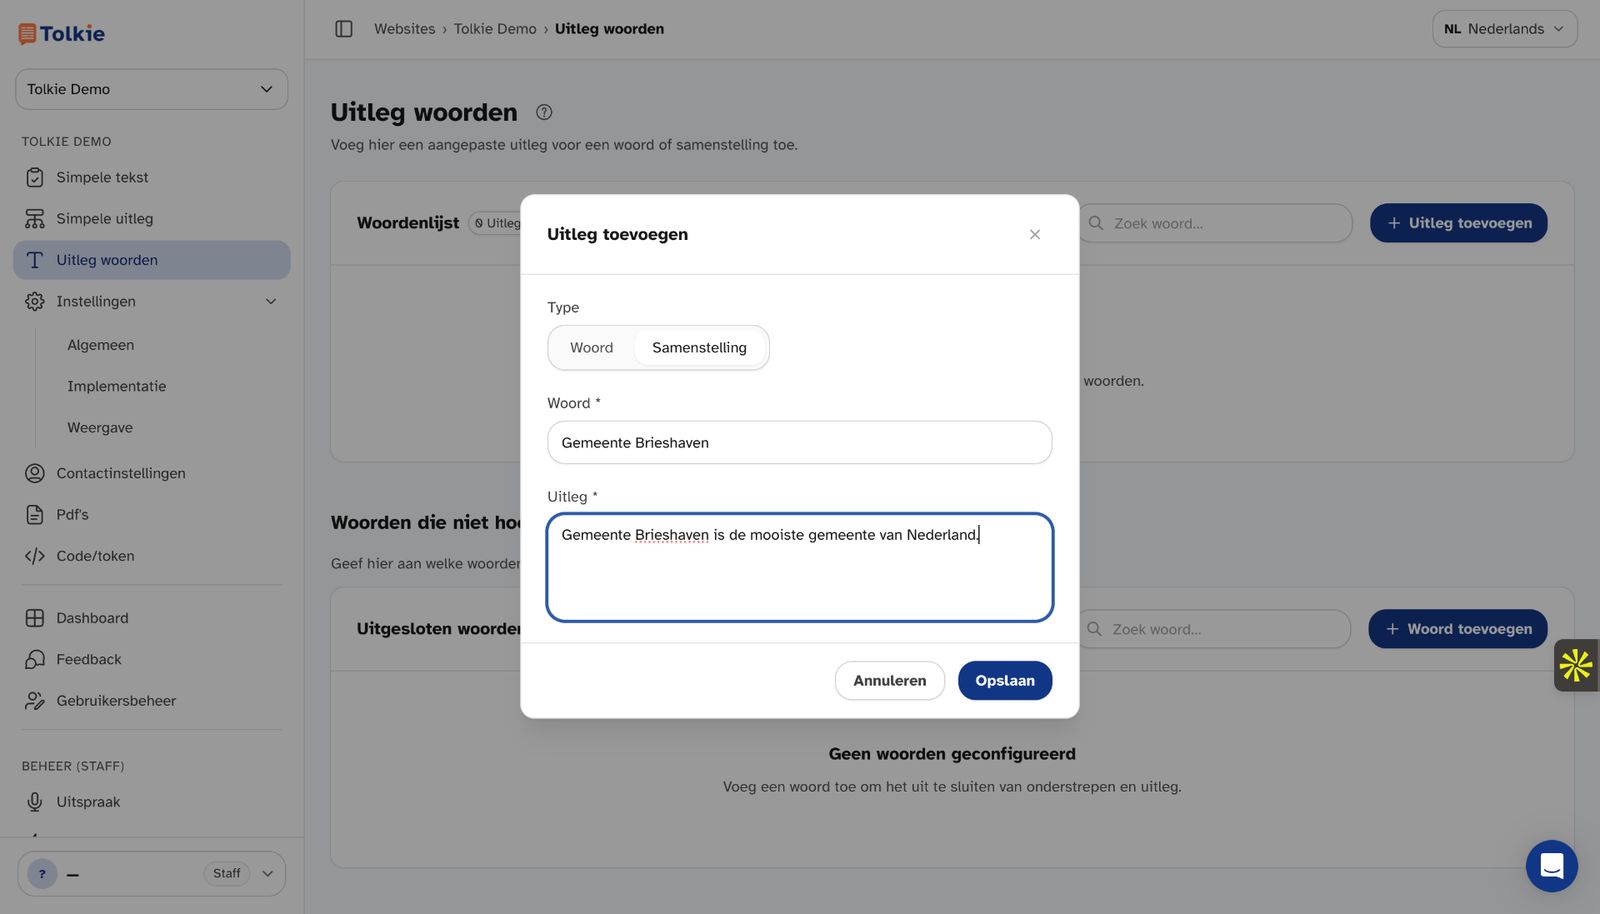Viewport: 1600px width, 914px height.
Task: Click the Tolkie Demo breadcrumb link
Action: 495,29
